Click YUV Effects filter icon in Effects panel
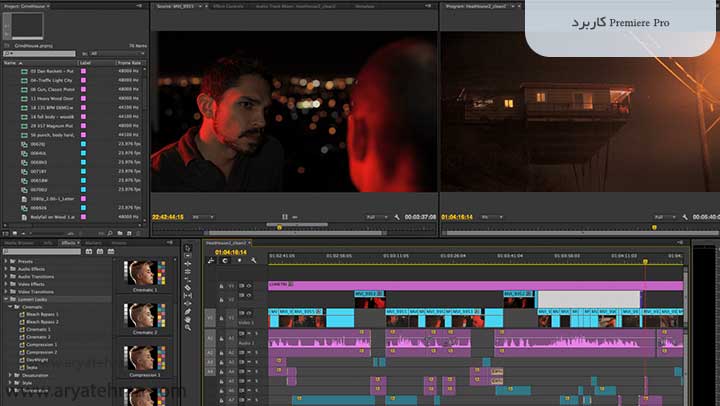Screen dimensions: 720x406 click(111, 251)
